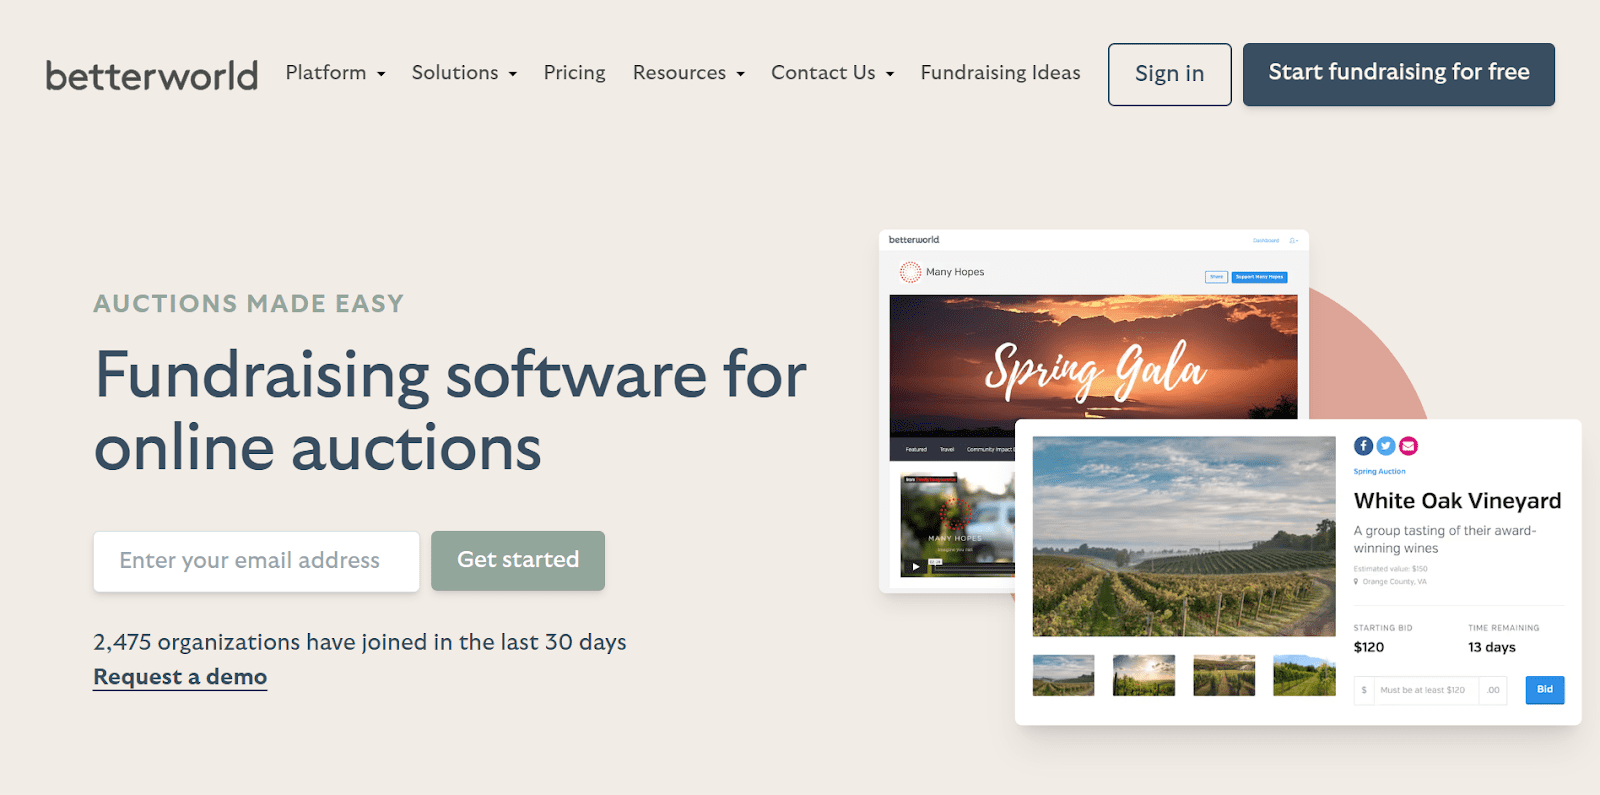Go to the Pricing page
Viewport: 1600px width, 795px height.
574,73
